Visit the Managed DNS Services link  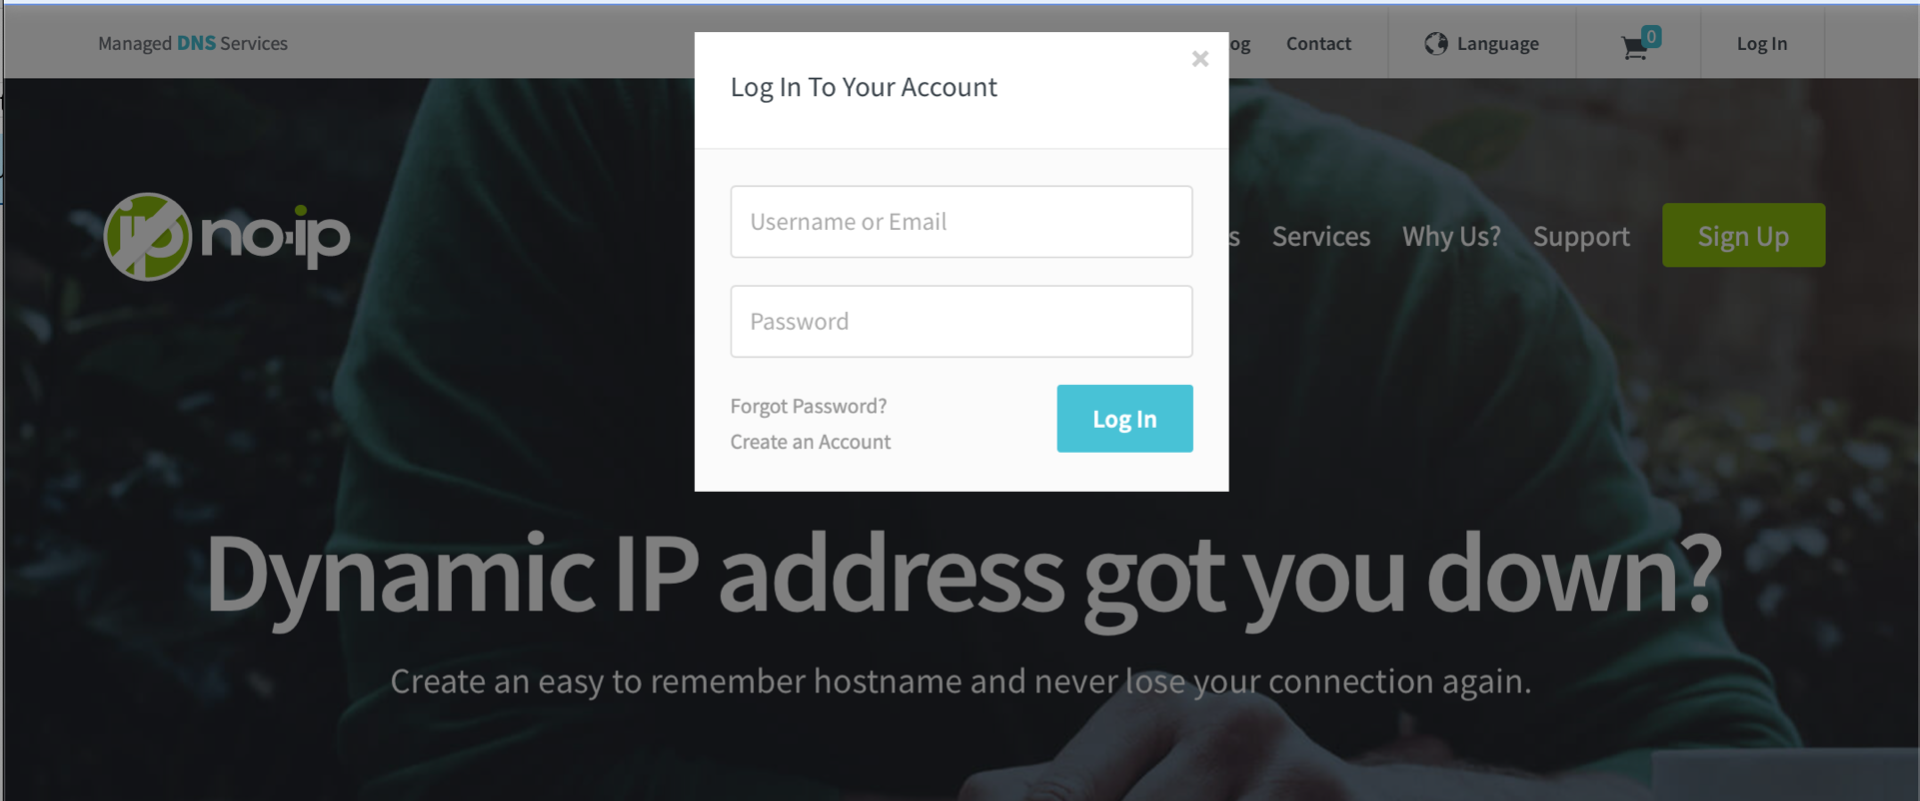point(193,43)
